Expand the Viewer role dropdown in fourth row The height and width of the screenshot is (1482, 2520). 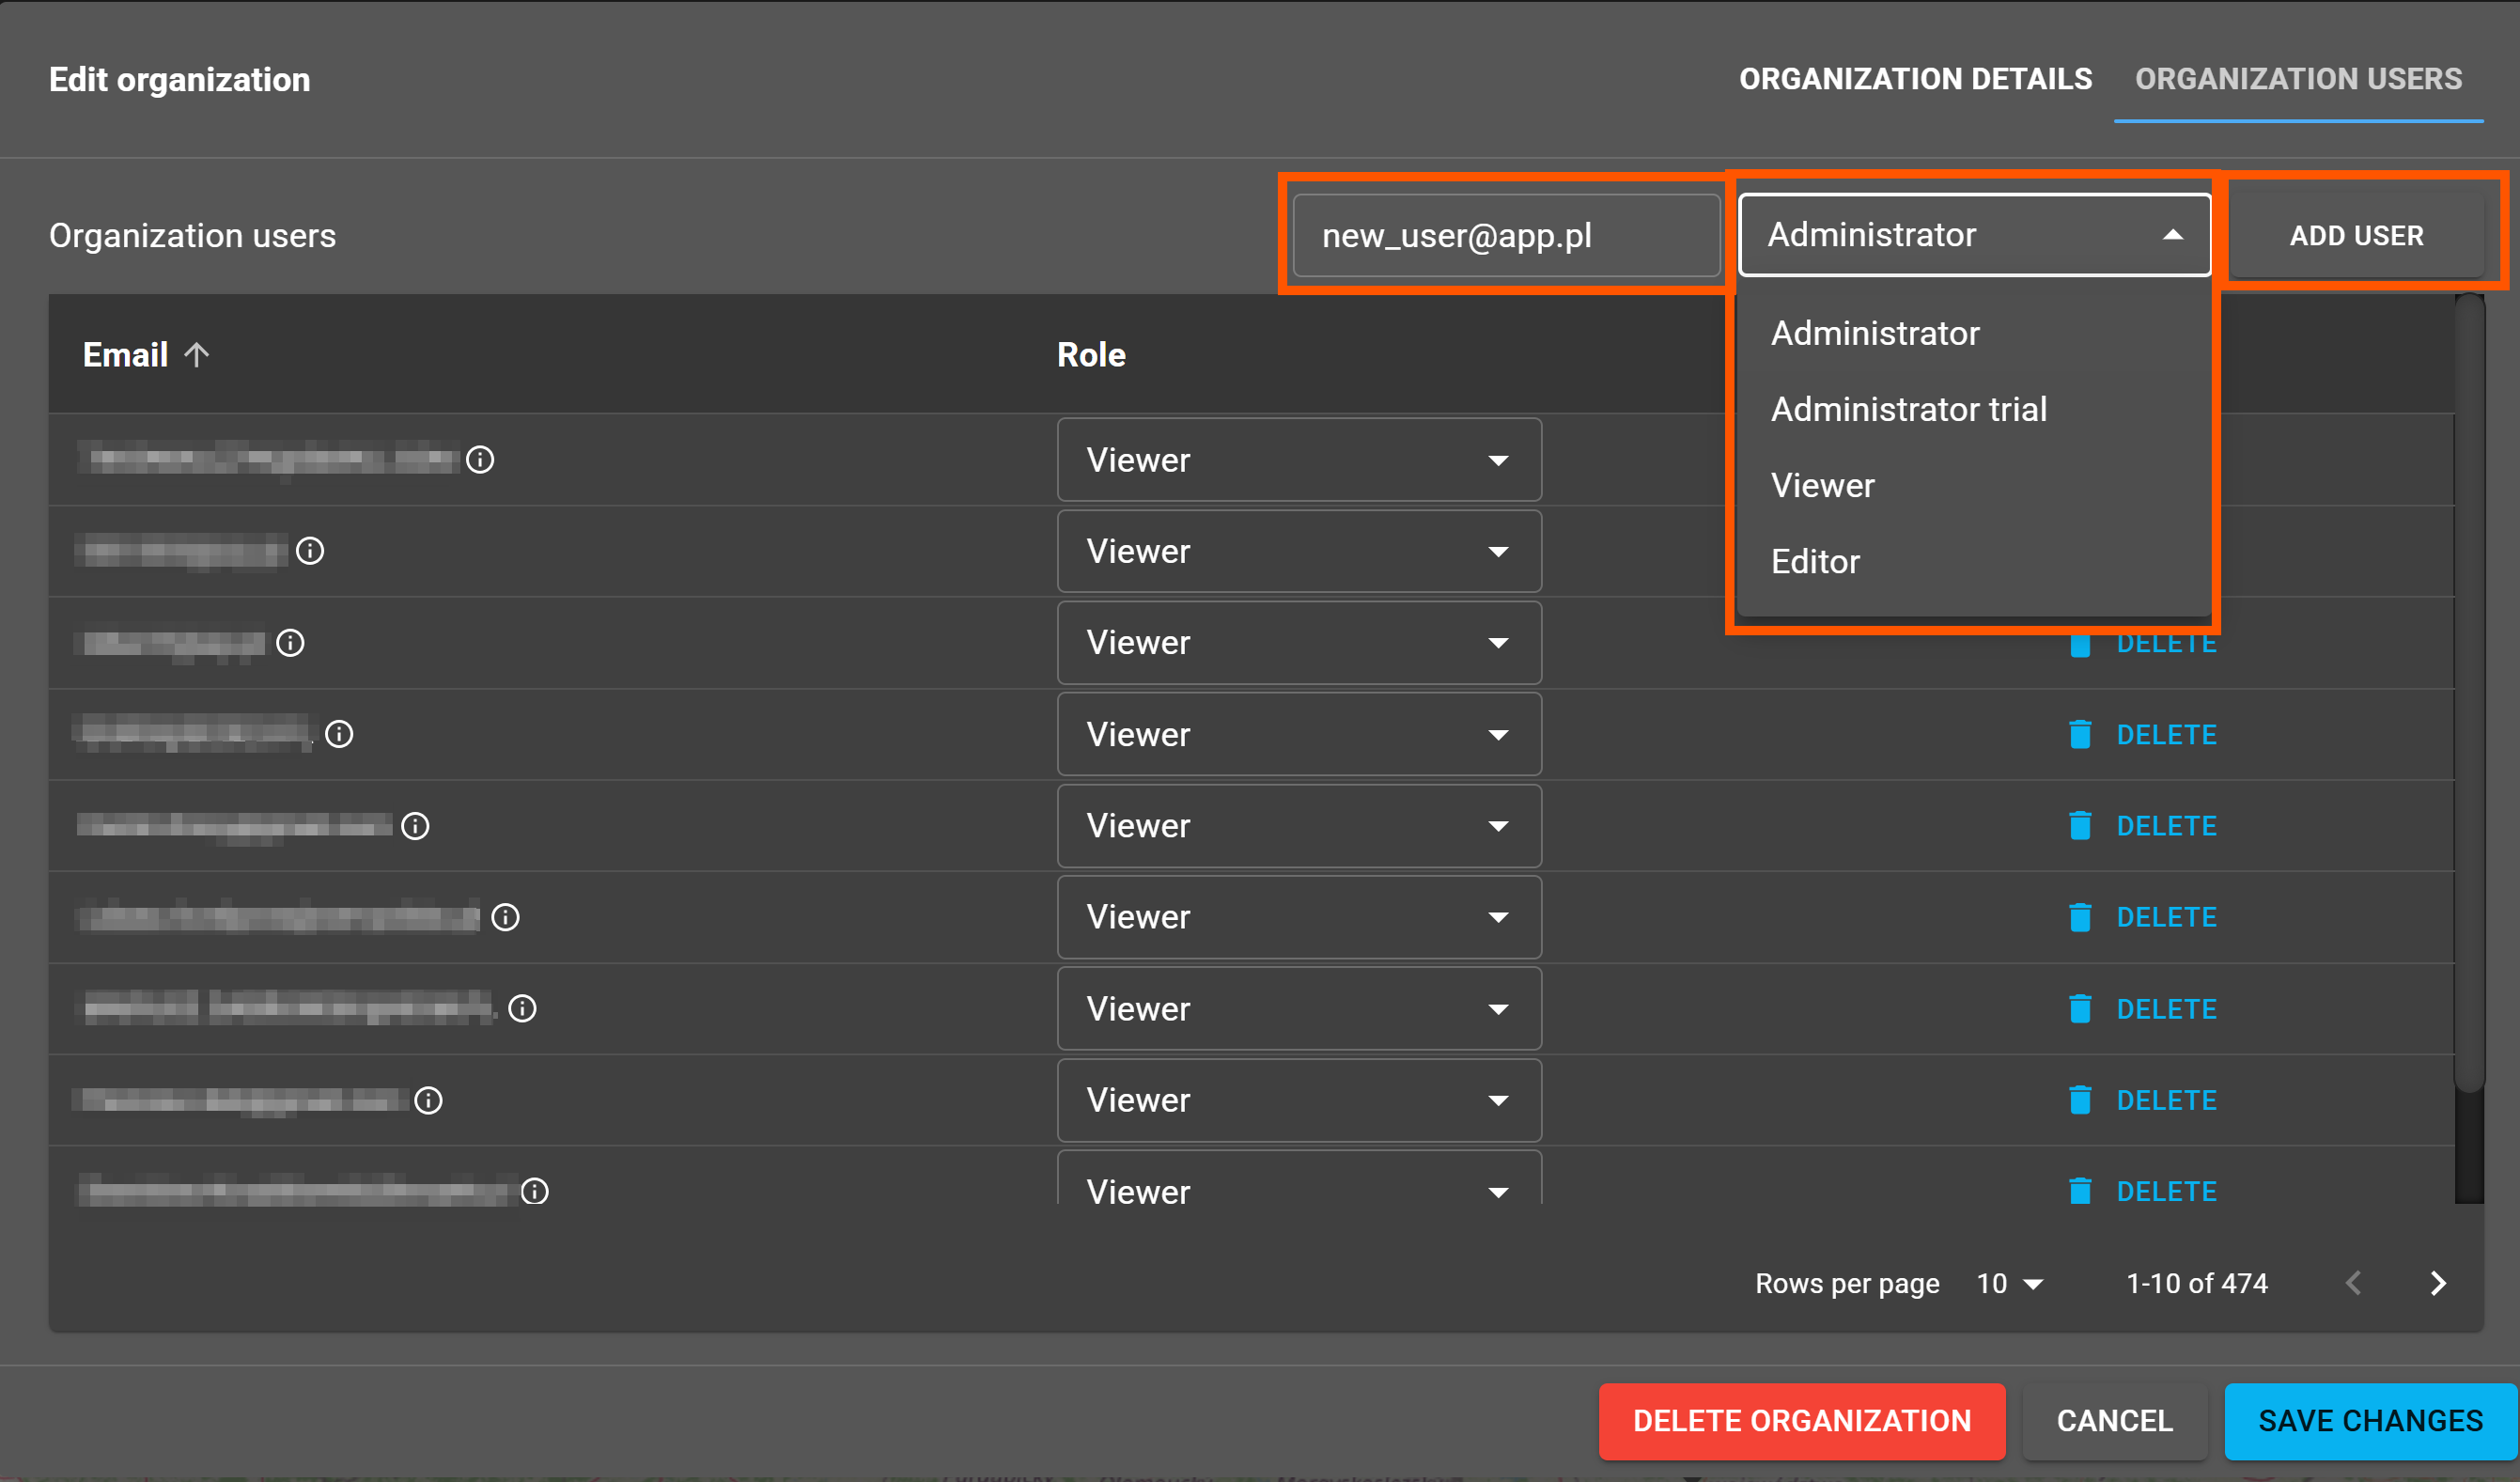(1299, 734)
